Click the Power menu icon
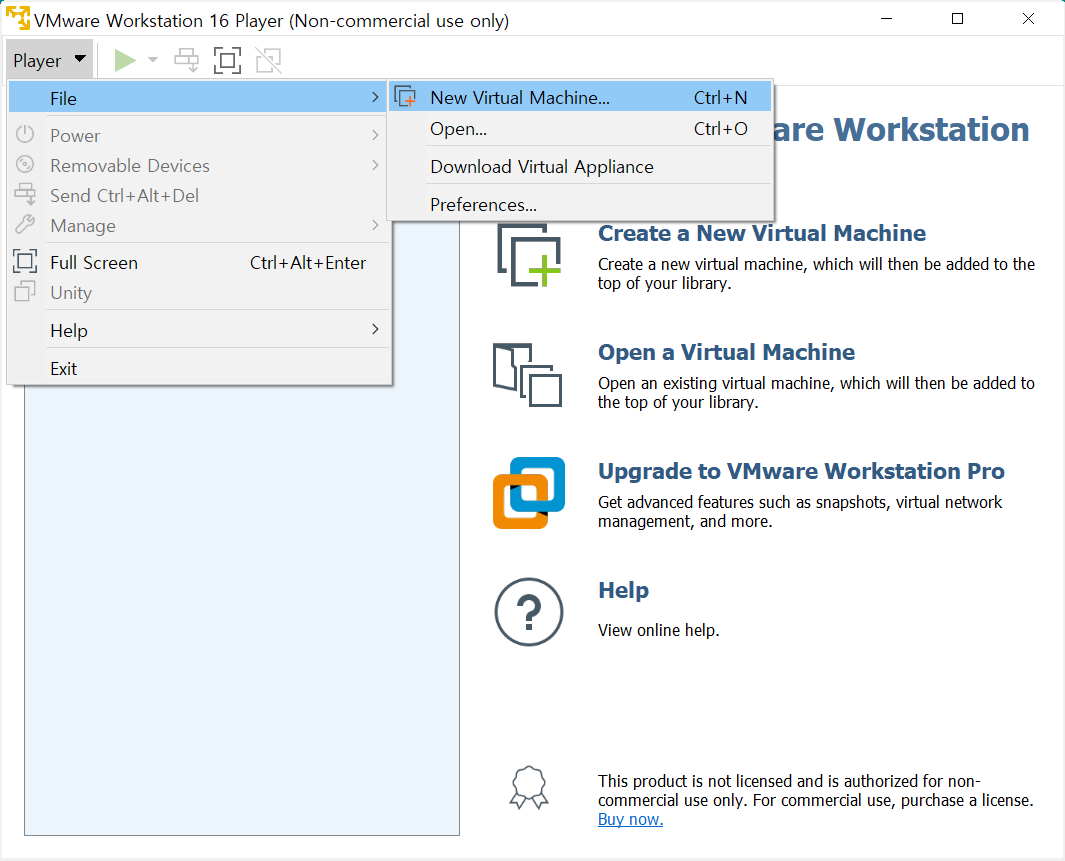 [25, 134]
